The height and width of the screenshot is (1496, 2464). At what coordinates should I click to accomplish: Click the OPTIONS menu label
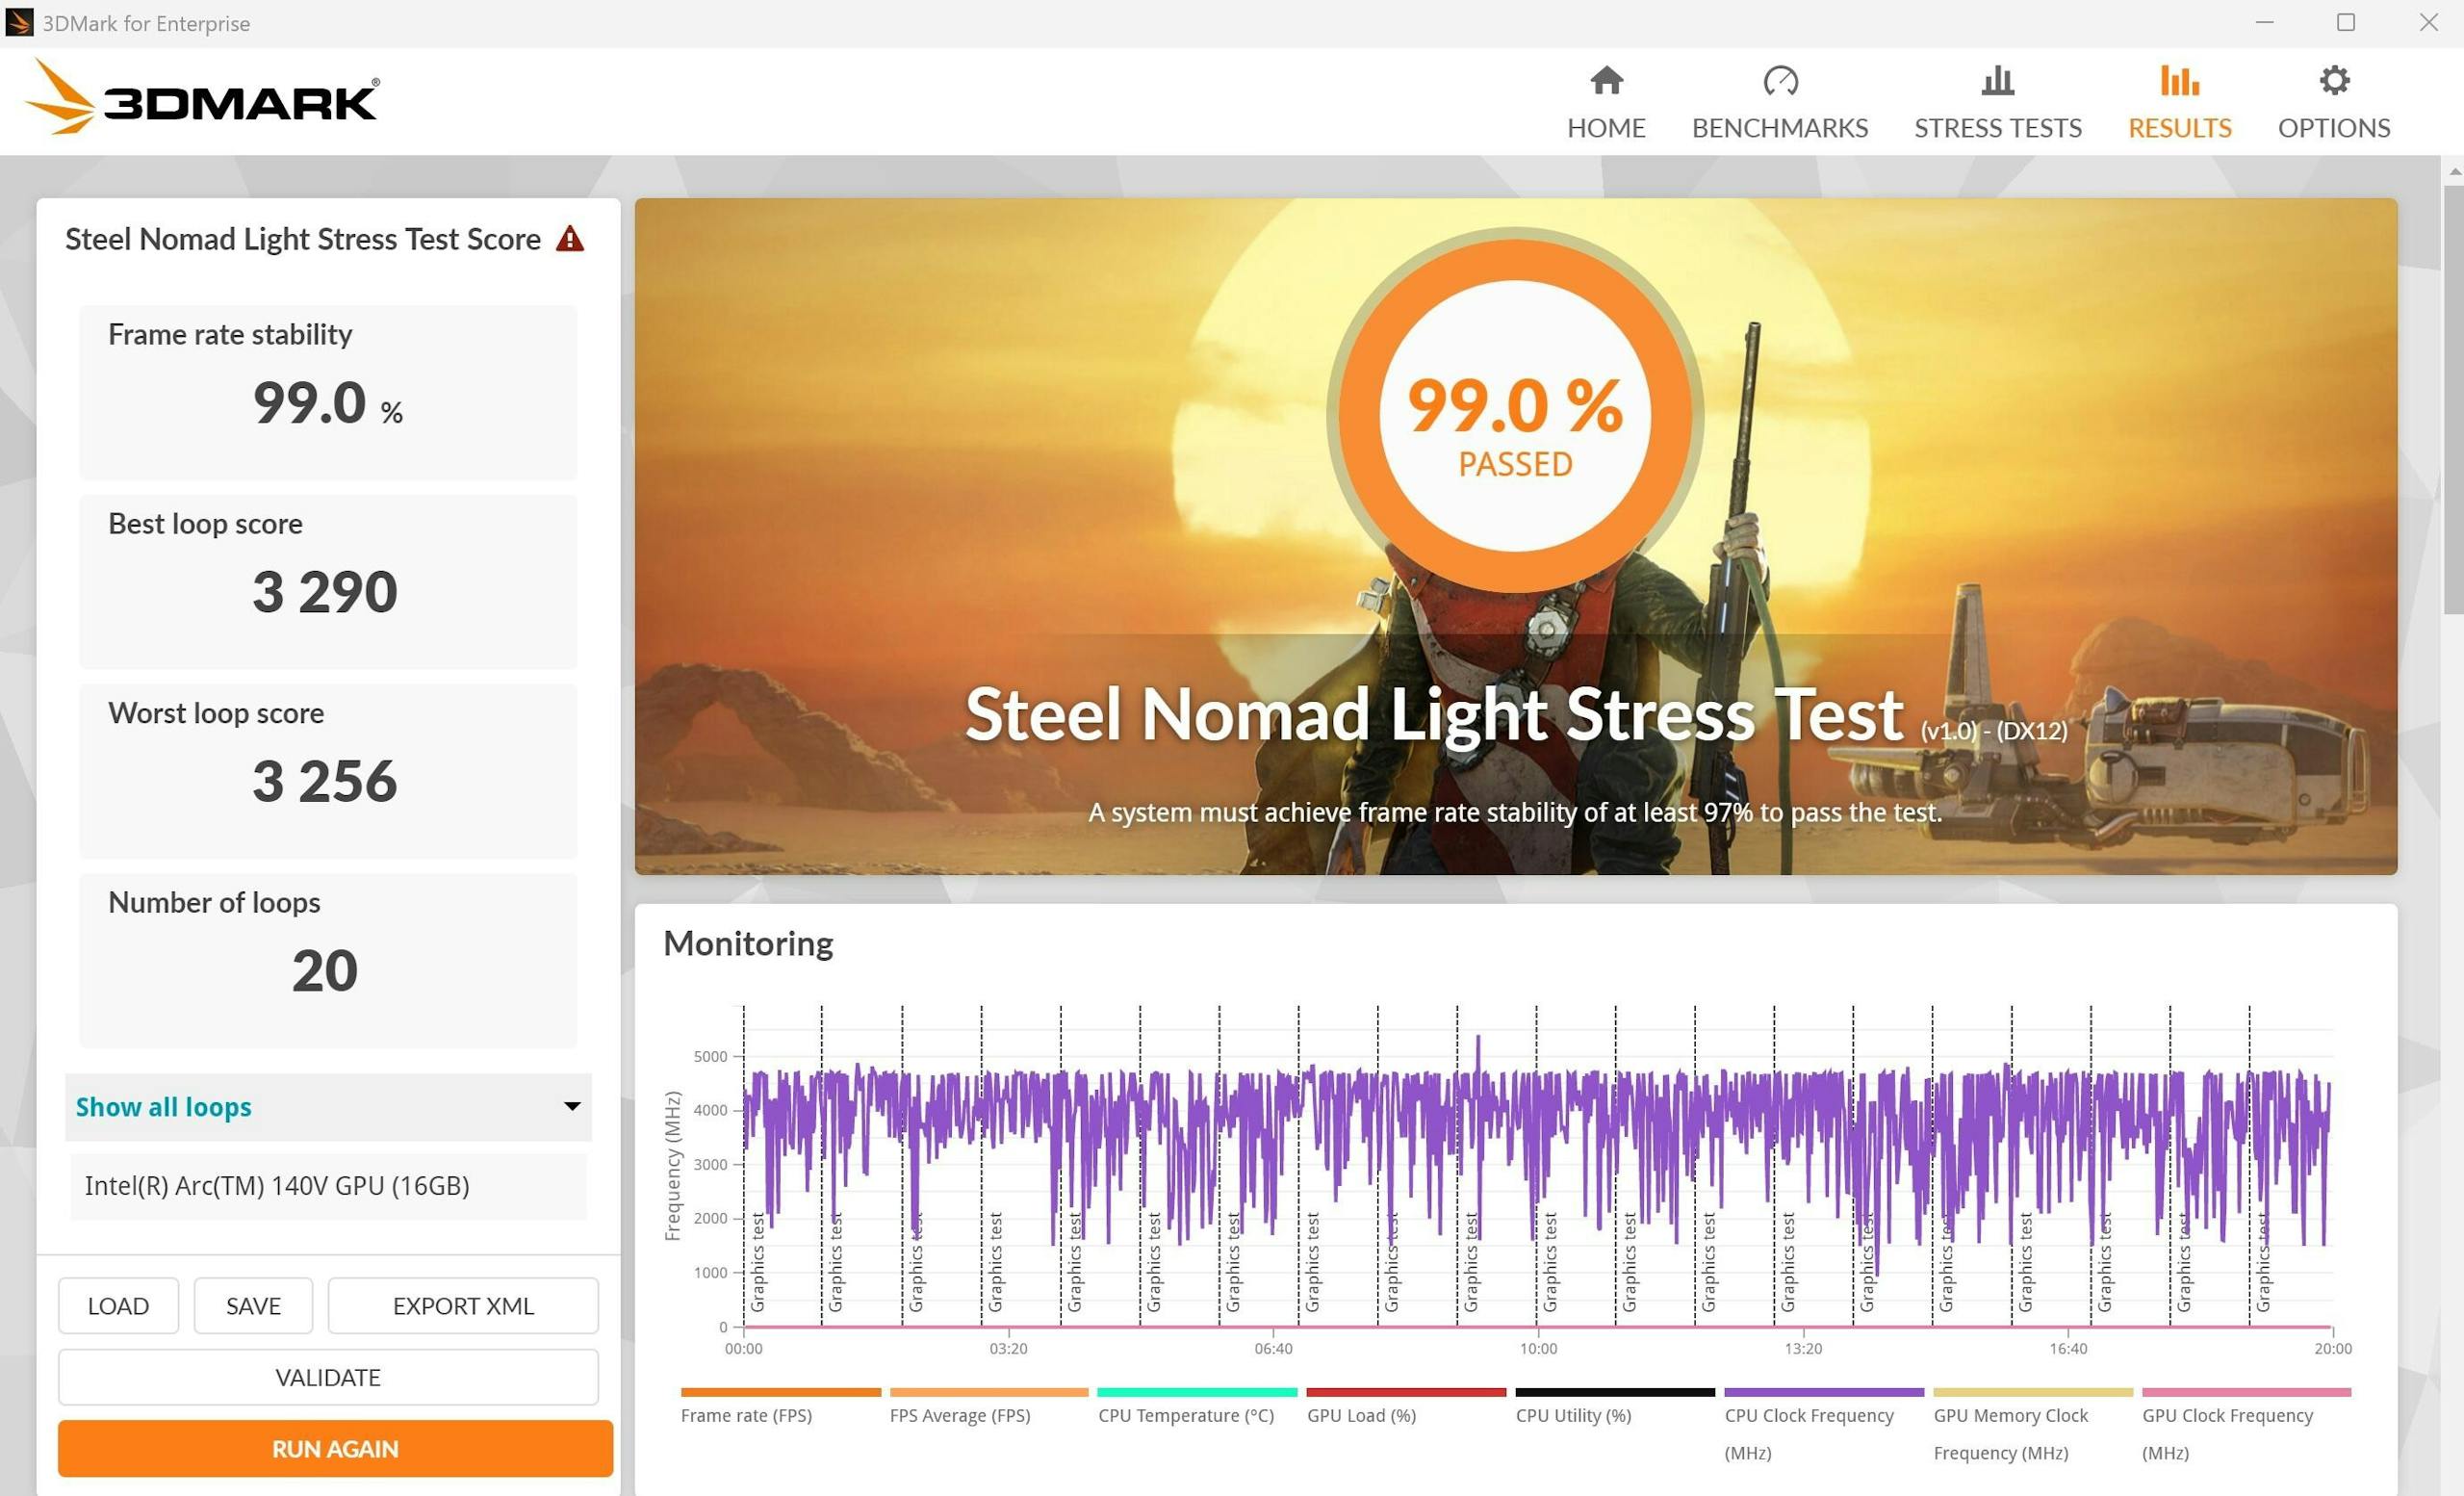2334,128
